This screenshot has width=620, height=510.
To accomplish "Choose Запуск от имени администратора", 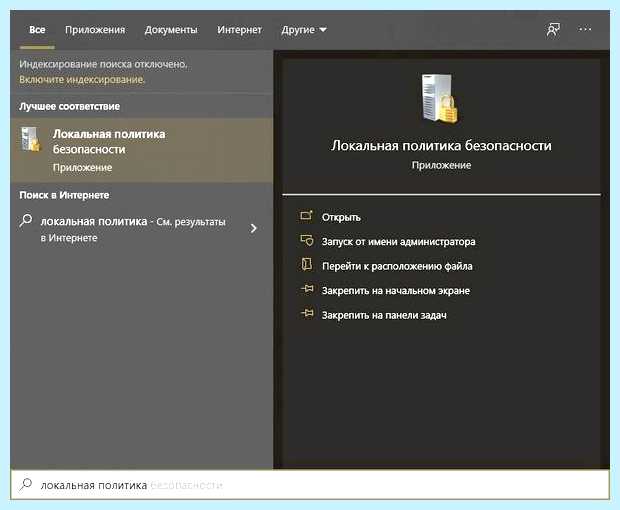I will pos(399,242).
